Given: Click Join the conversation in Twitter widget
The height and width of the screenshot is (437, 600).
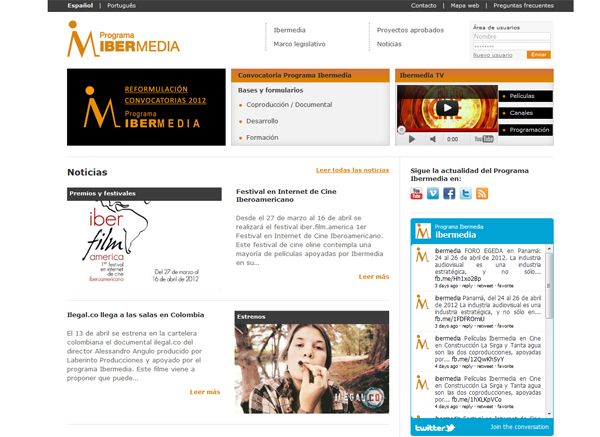Looking at the screenshot, I should click(x=519, y=427).
